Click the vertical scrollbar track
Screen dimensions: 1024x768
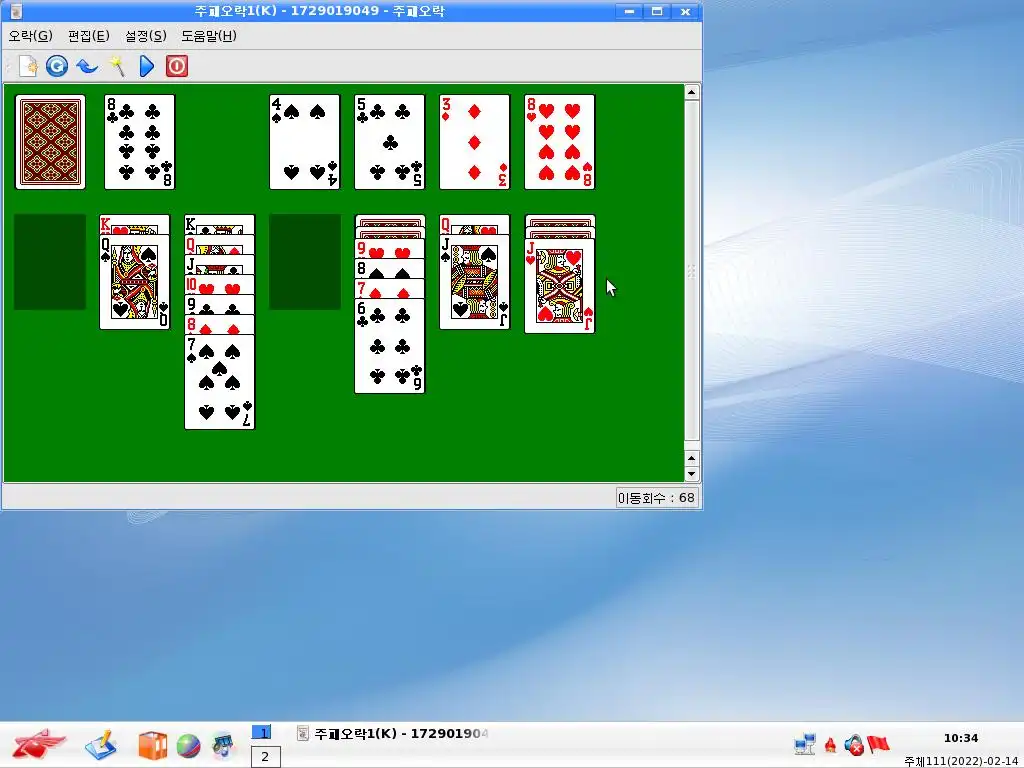692,271
